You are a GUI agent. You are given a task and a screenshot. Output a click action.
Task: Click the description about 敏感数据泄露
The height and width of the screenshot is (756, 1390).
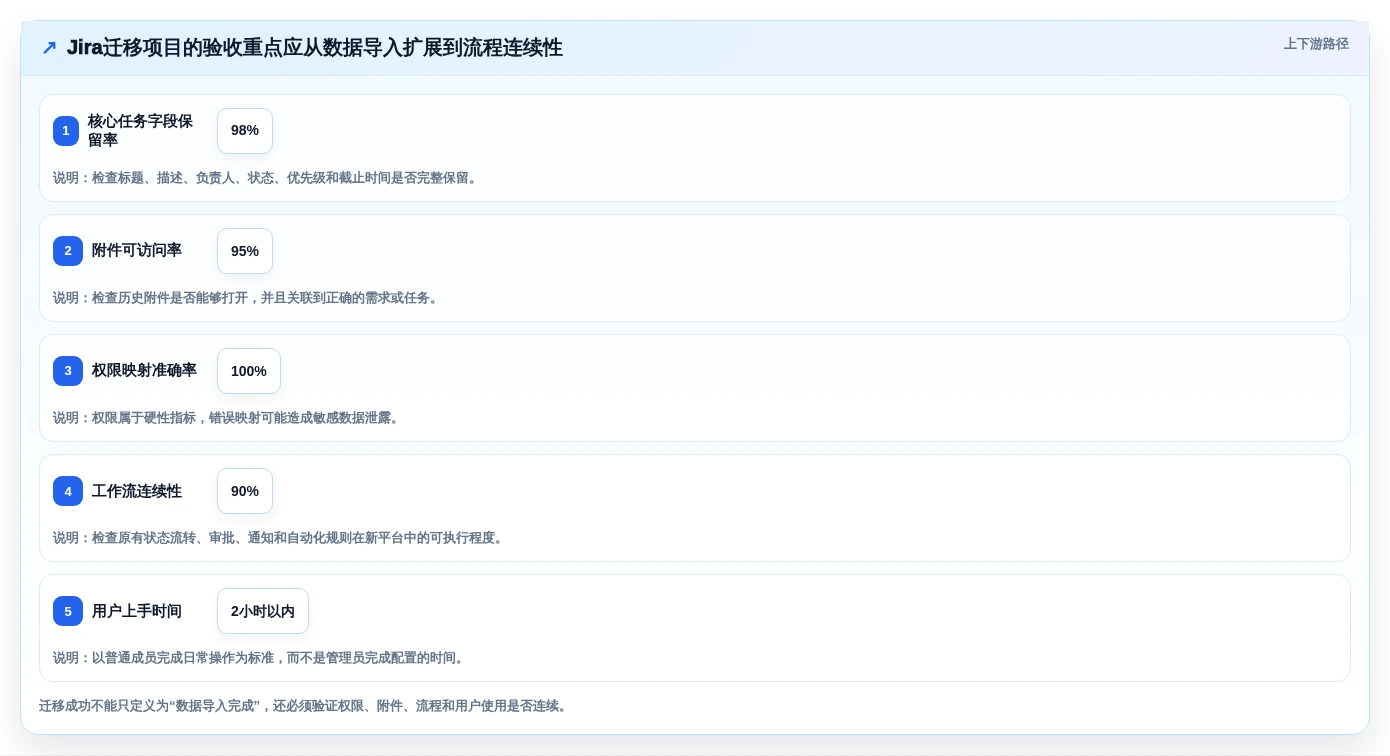228,418
